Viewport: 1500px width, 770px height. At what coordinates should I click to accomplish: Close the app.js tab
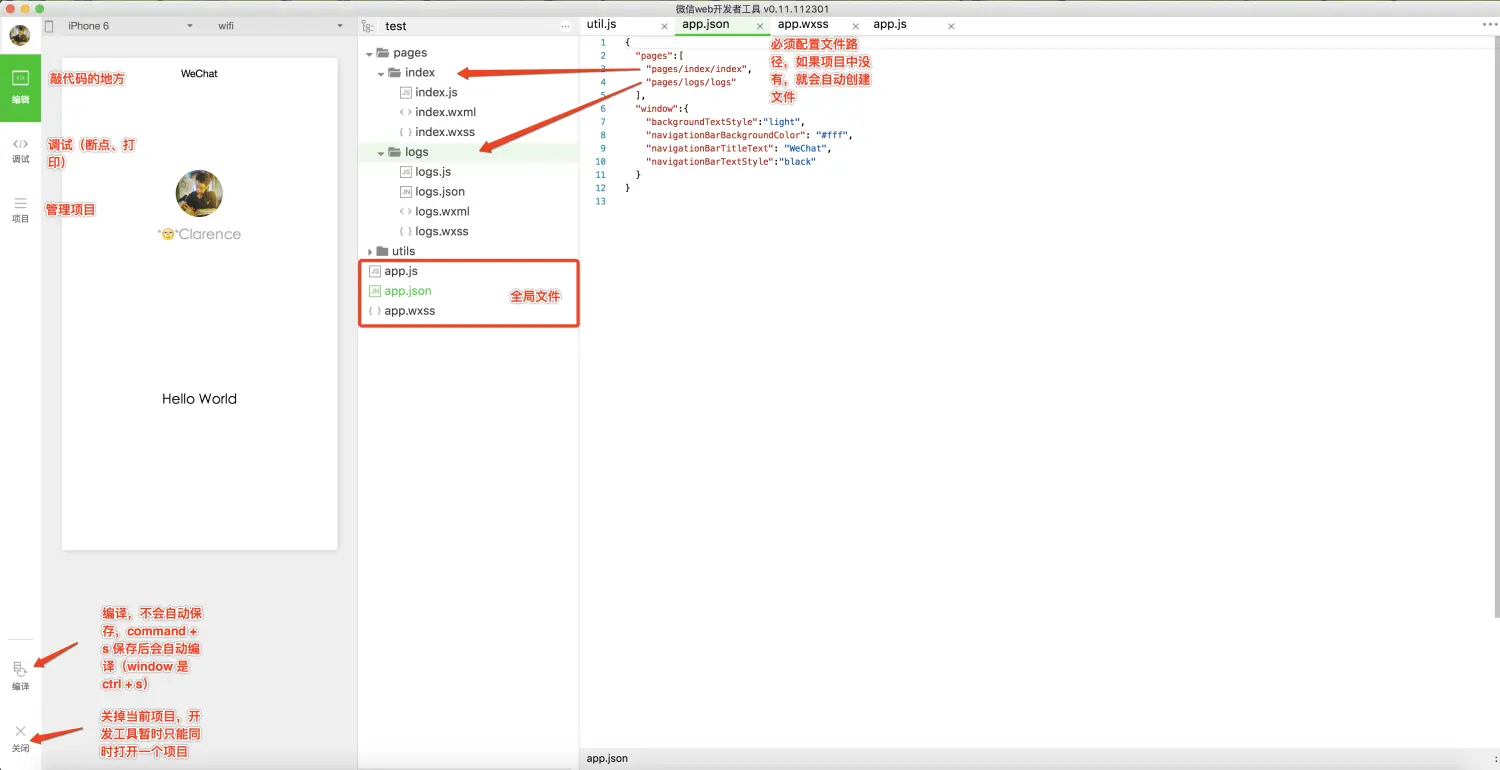[951, 26]
